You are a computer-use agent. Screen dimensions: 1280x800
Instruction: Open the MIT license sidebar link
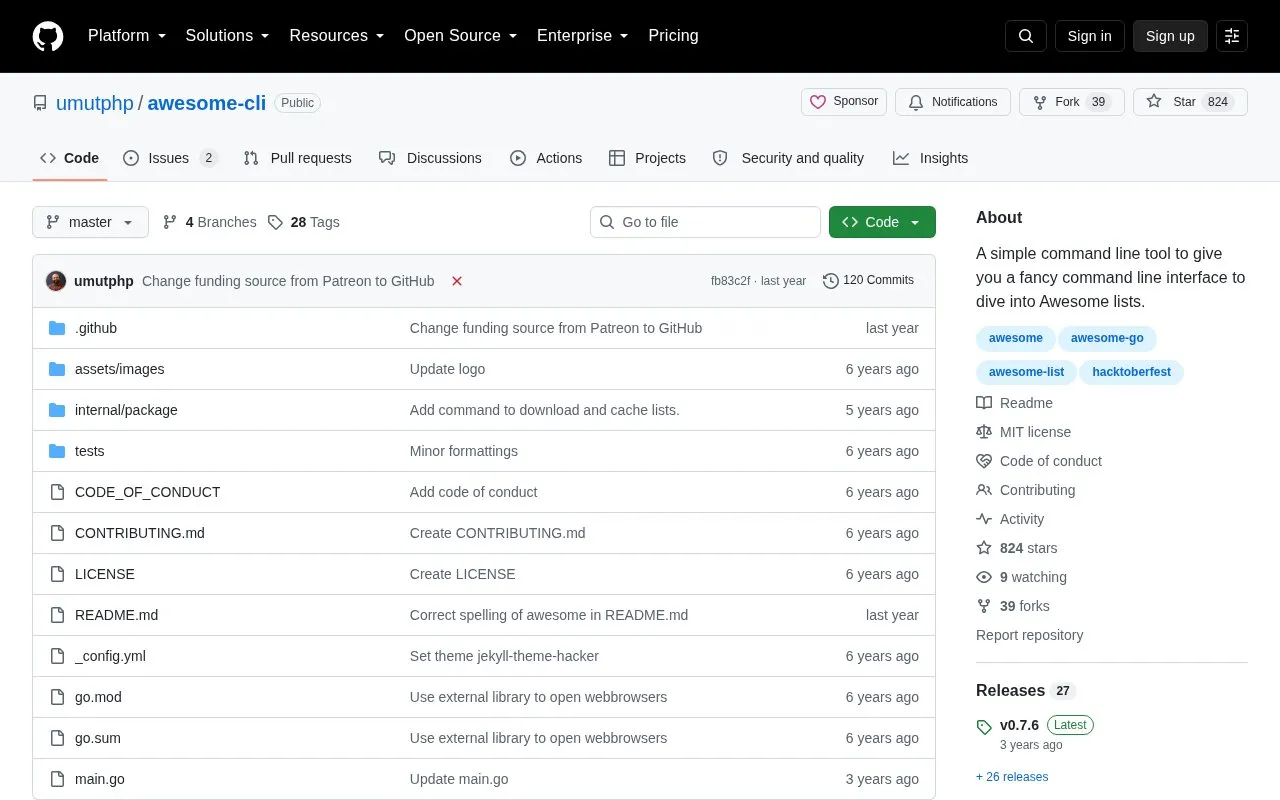pos(1023,432)
